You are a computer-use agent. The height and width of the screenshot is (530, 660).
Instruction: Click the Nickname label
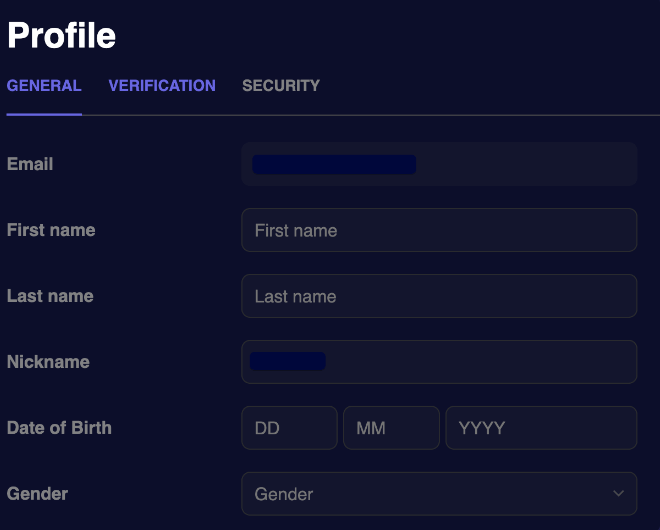48,362
